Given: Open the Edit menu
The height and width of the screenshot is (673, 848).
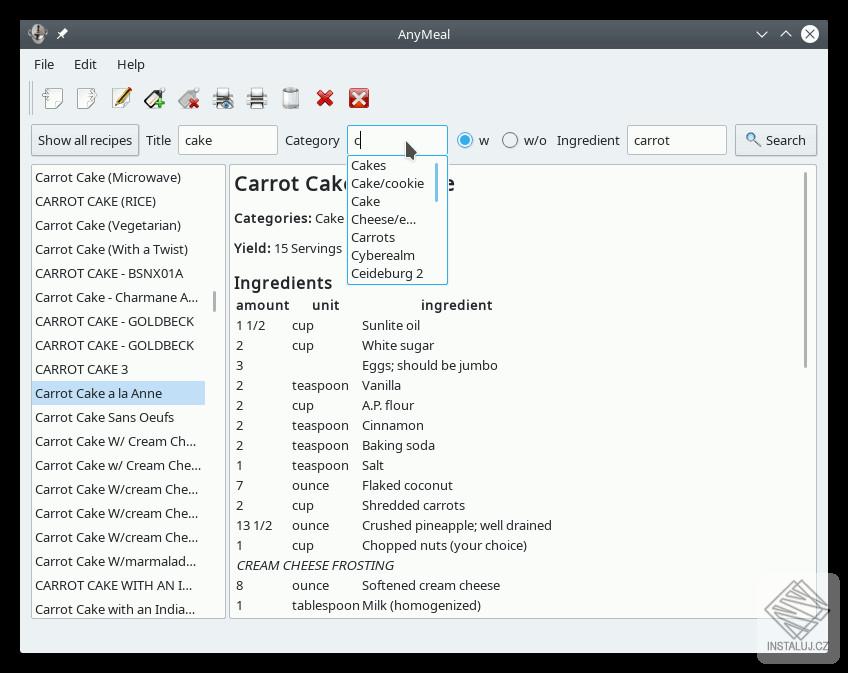Looking at the screenshot, I should click(x=85, y=64).
